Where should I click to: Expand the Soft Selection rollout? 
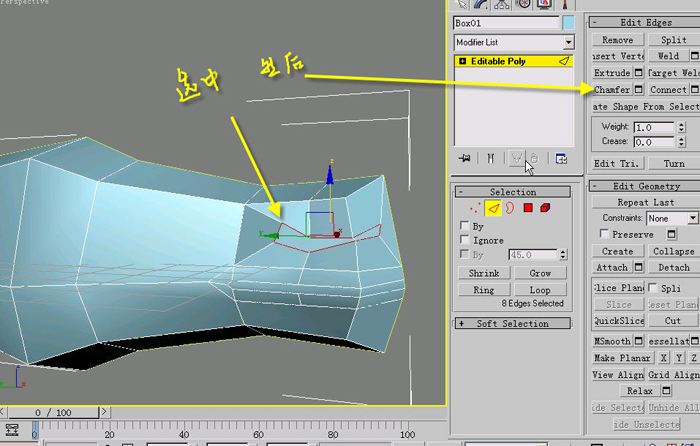512,323
